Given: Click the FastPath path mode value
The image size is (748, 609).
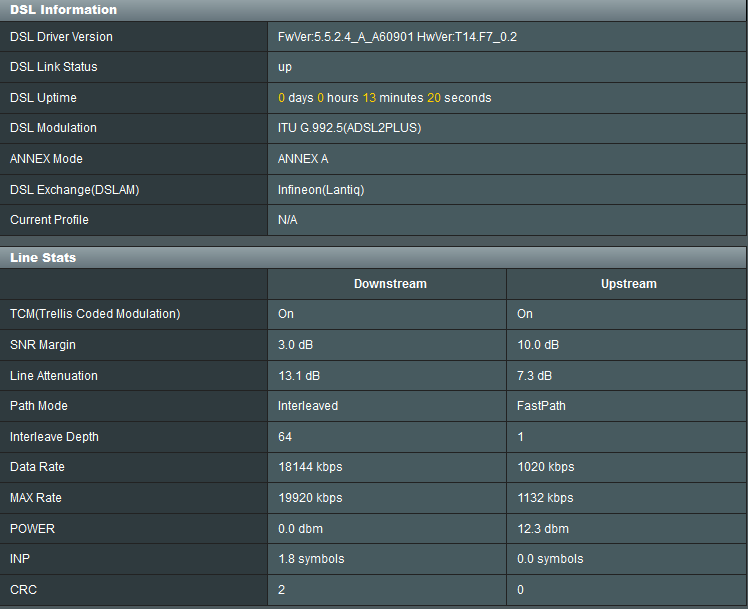Looking at the screenshot, I should pos(541,406).
